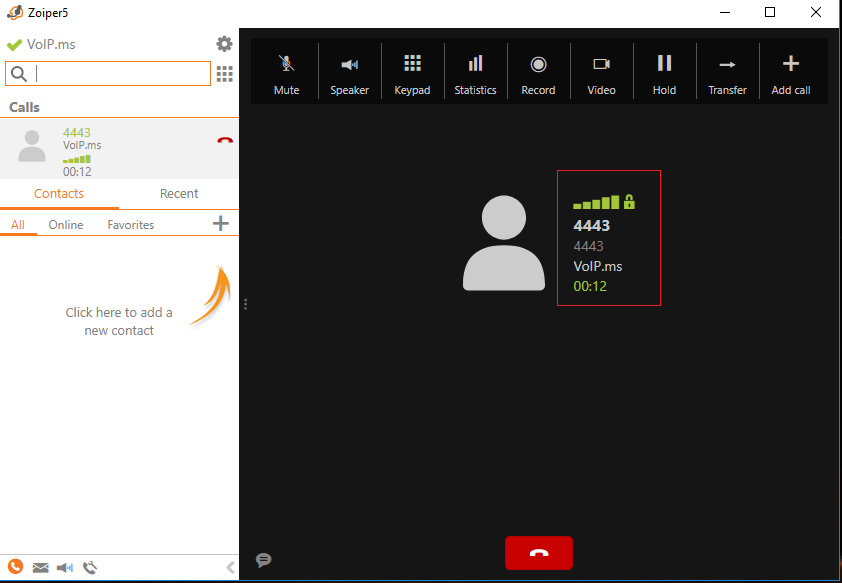Open the Keypad during the call
Image resolution: width=842 pixels, height=583 pixels.
coord(412,70)
